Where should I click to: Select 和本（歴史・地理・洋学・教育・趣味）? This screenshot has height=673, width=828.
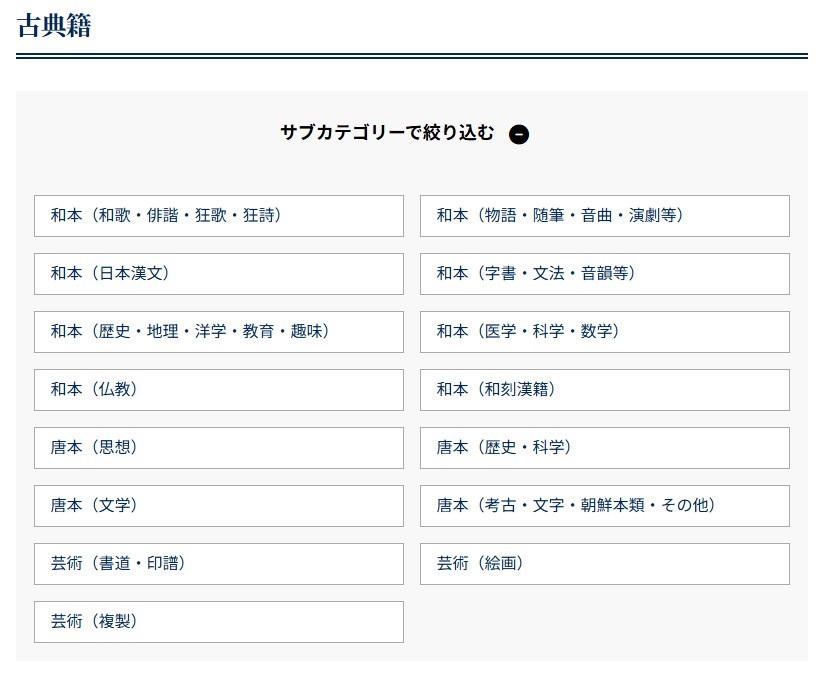(218, 332)
